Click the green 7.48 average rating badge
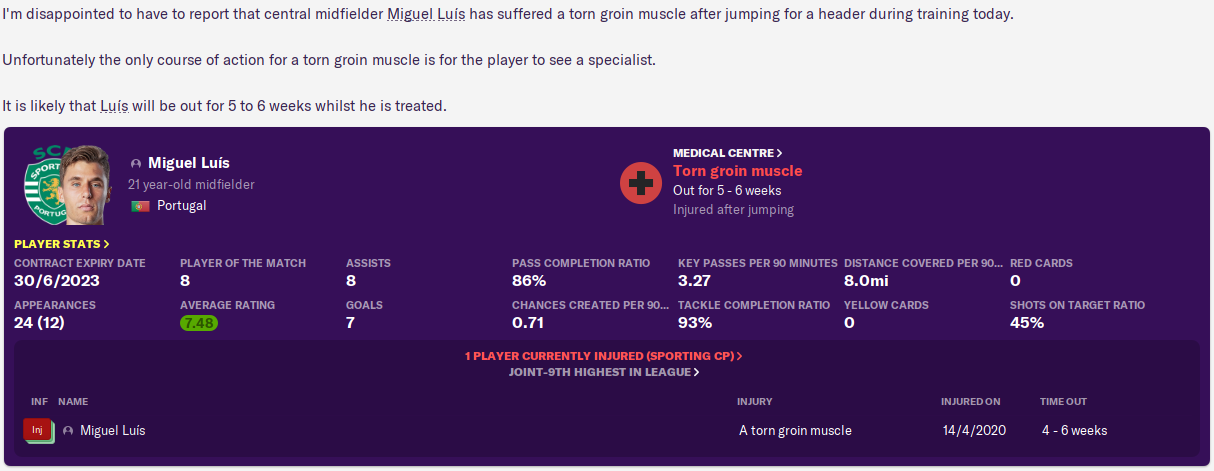The image size is (1214, 471). click(199, 323)
